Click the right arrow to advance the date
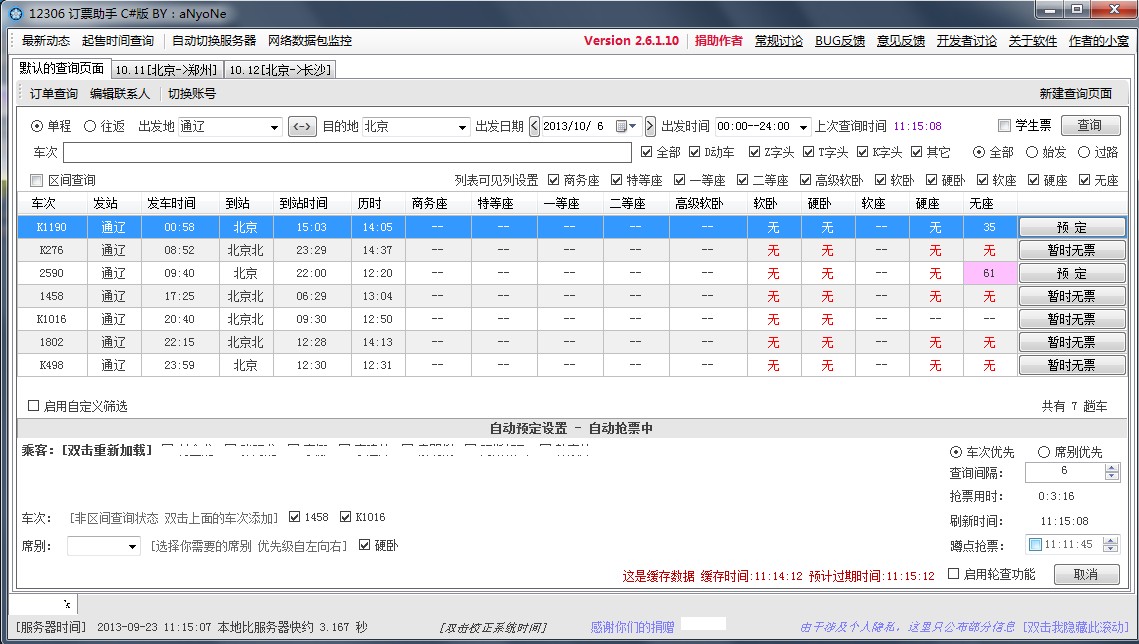The image size is (1139, 644). tap(650, 127)
